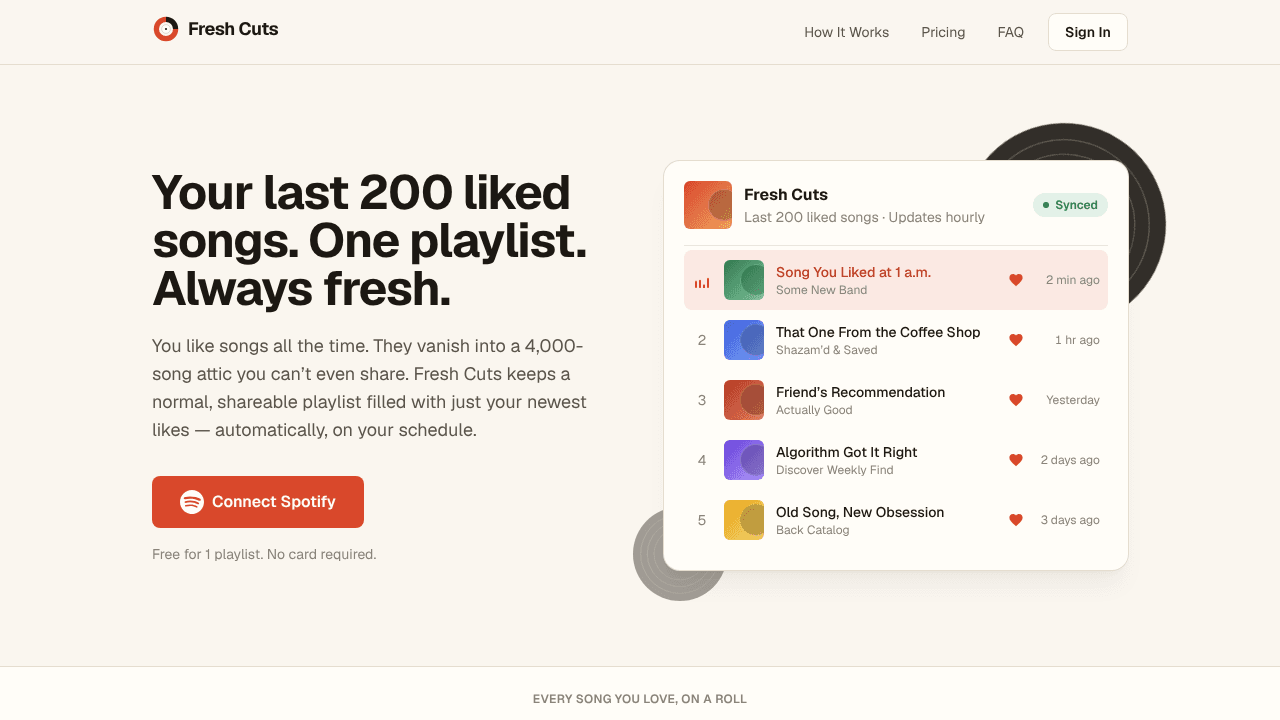This screenshot has width=1280, height=720.
Task: Click yellow album art for Old Song
Action: tap(744, 520)
